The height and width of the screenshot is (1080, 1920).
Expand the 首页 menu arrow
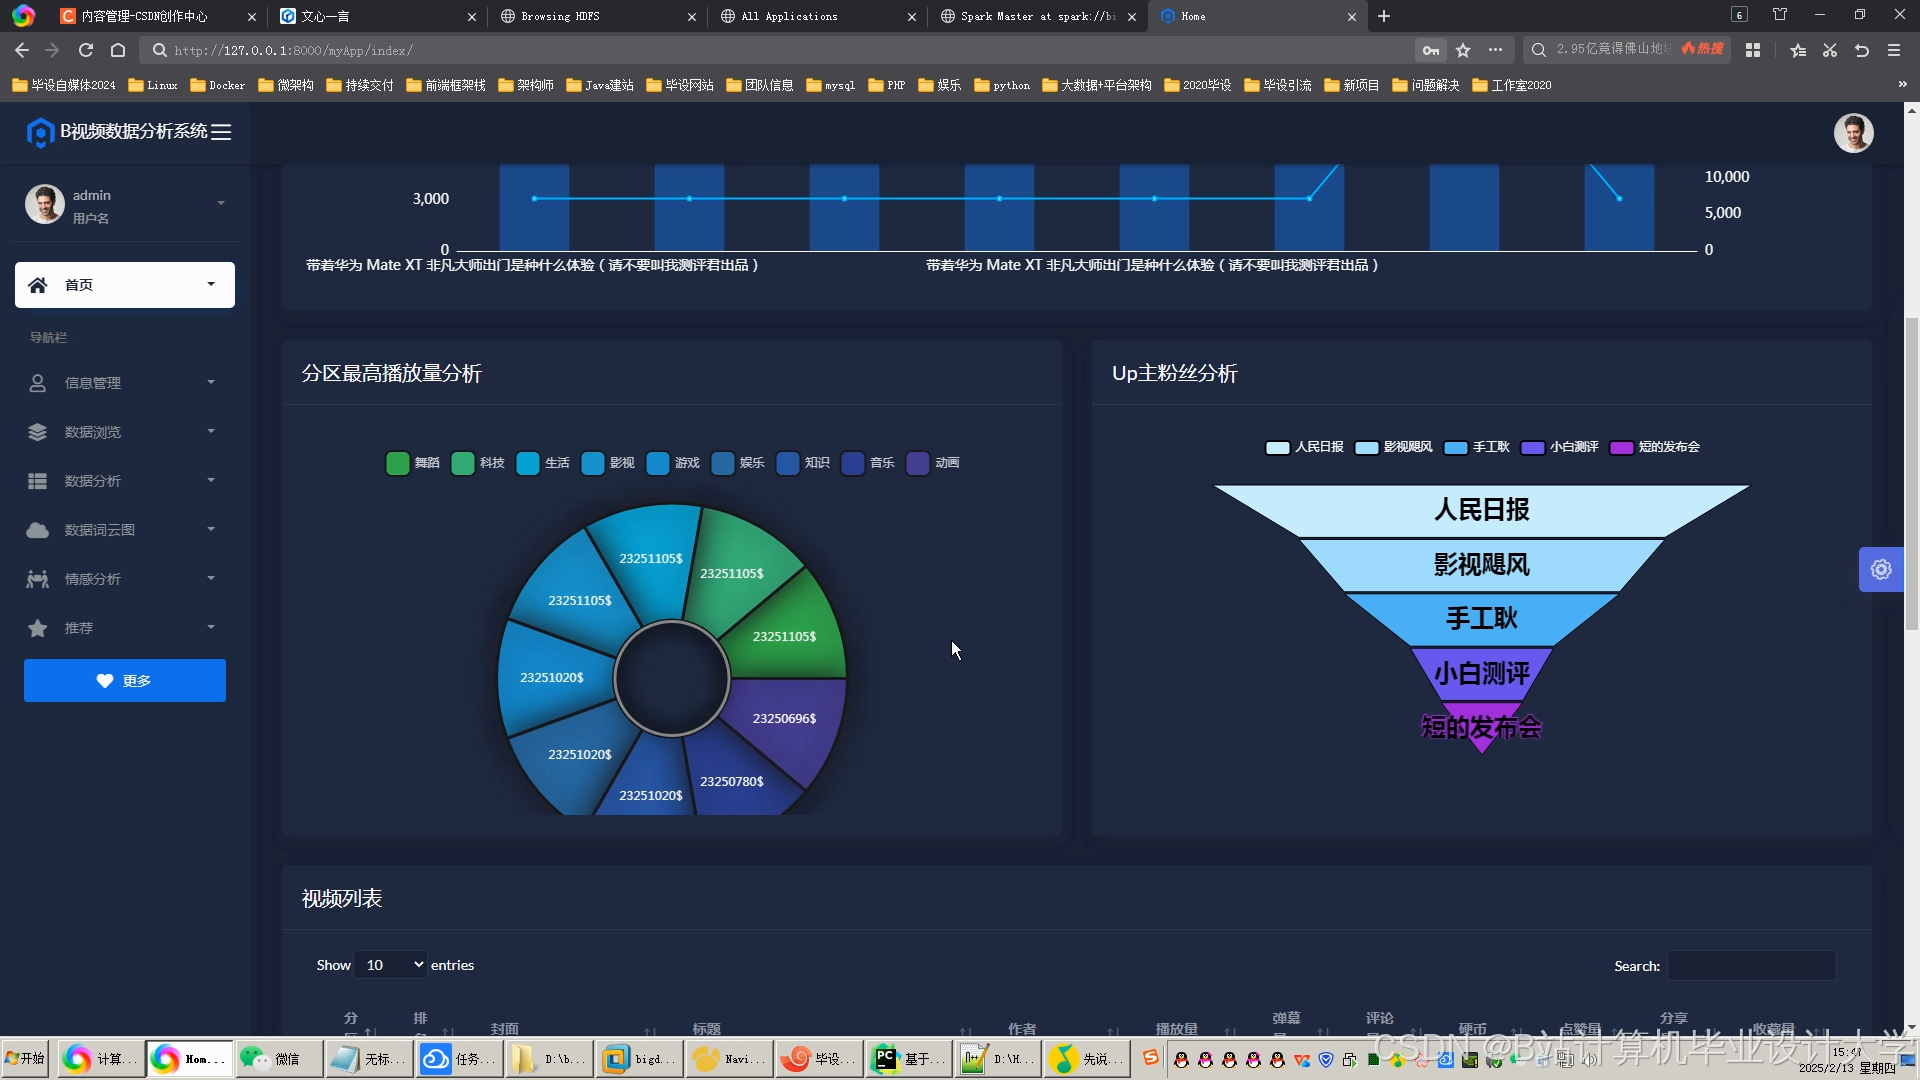pyautogui.click(x=211, y=284)
